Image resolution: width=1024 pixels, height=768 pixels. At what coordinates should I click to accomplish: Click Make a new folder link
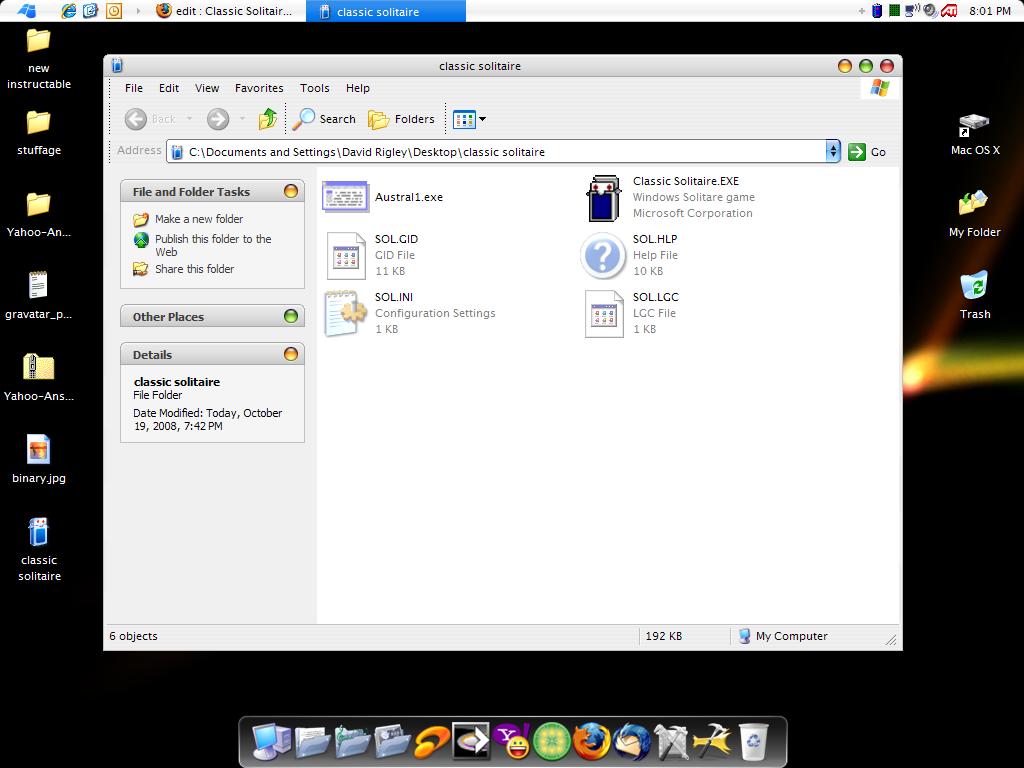(x=198, y=219)
